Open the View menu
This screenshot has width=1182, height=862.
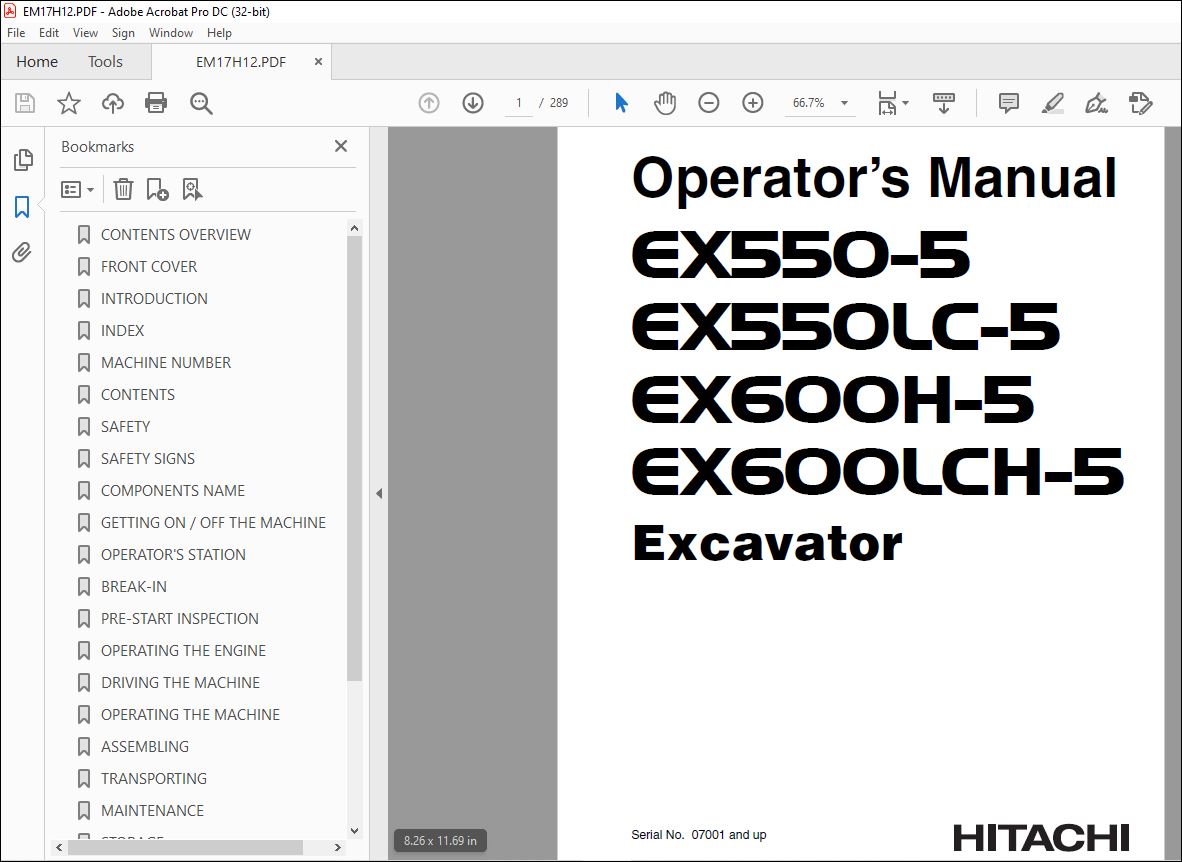85,32
